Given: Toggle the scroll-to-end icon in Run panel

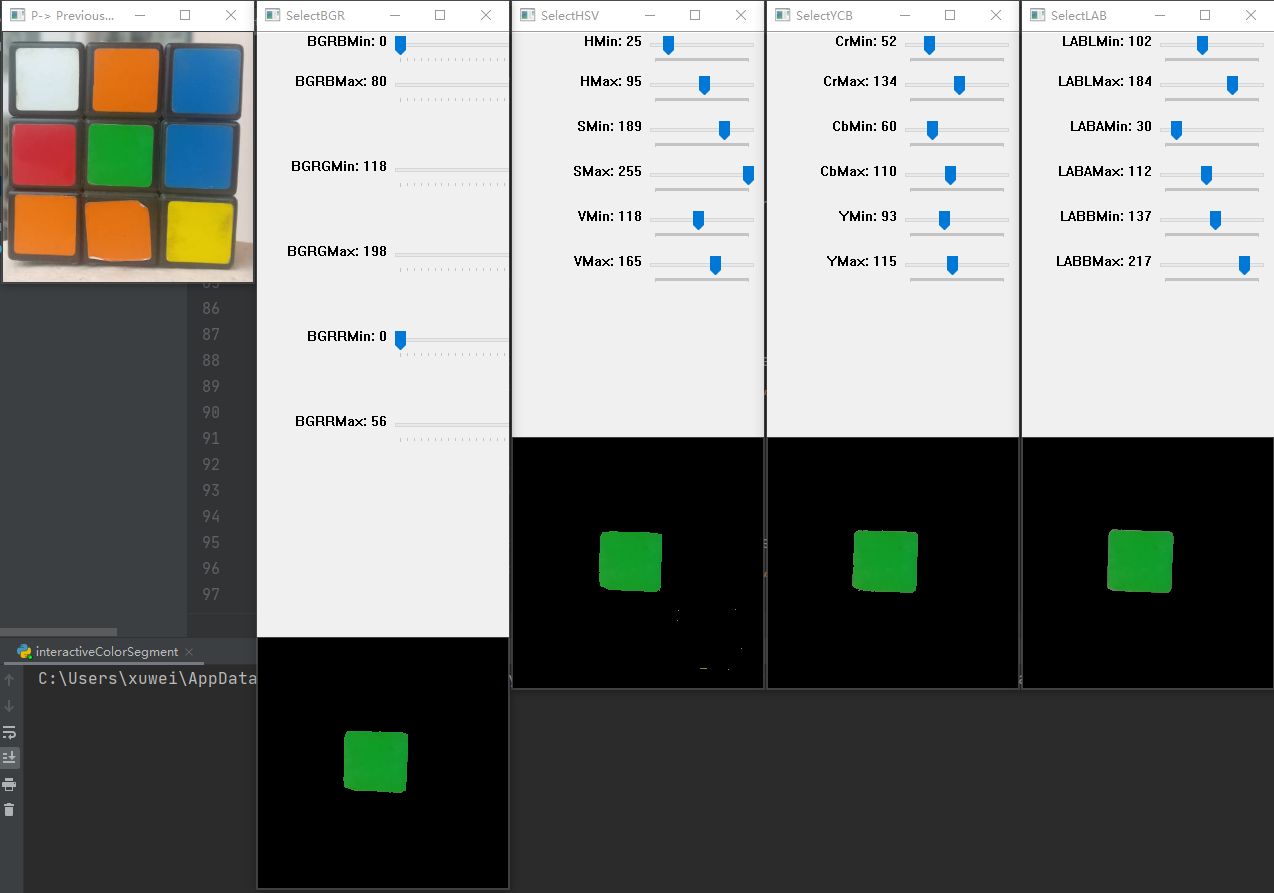Looking at the screenshot, I should [9, 758].
